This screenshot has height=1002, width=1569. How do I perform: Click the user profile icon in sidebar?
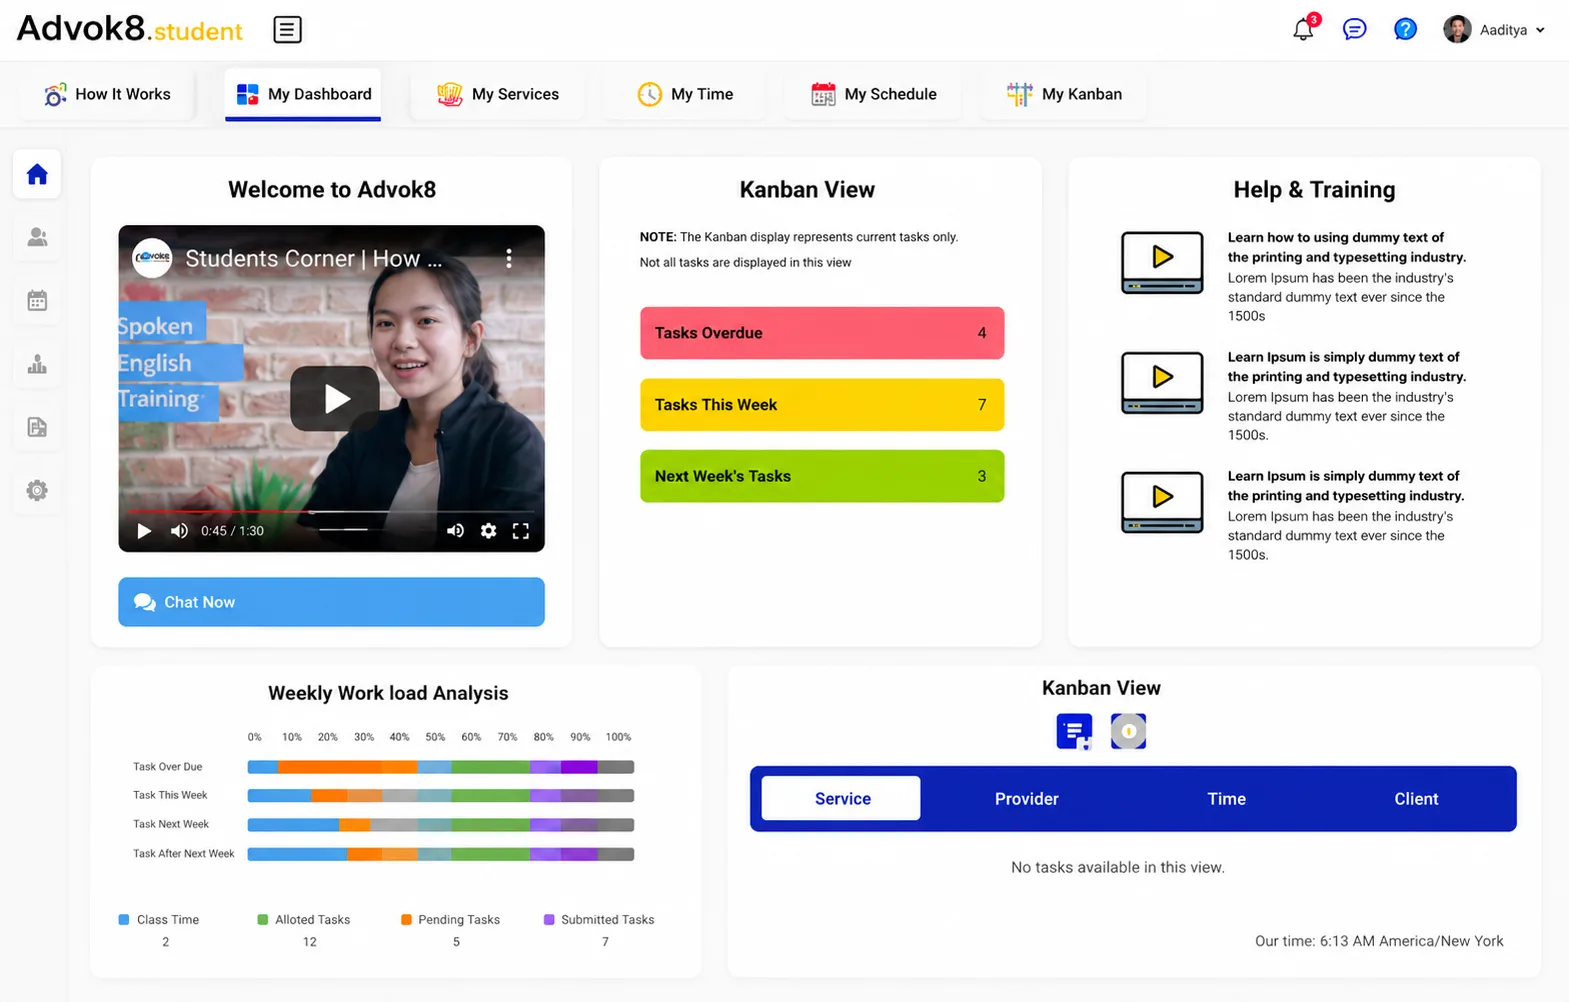click(37, 238)
